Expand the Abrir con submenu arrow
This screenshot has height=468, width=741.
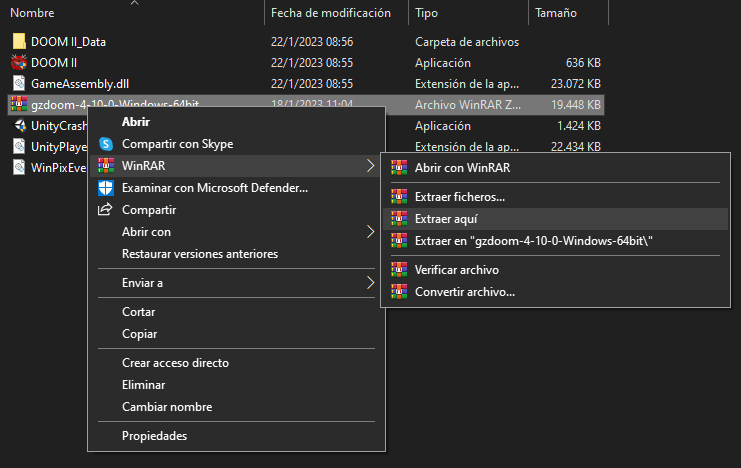pos(370,232)
